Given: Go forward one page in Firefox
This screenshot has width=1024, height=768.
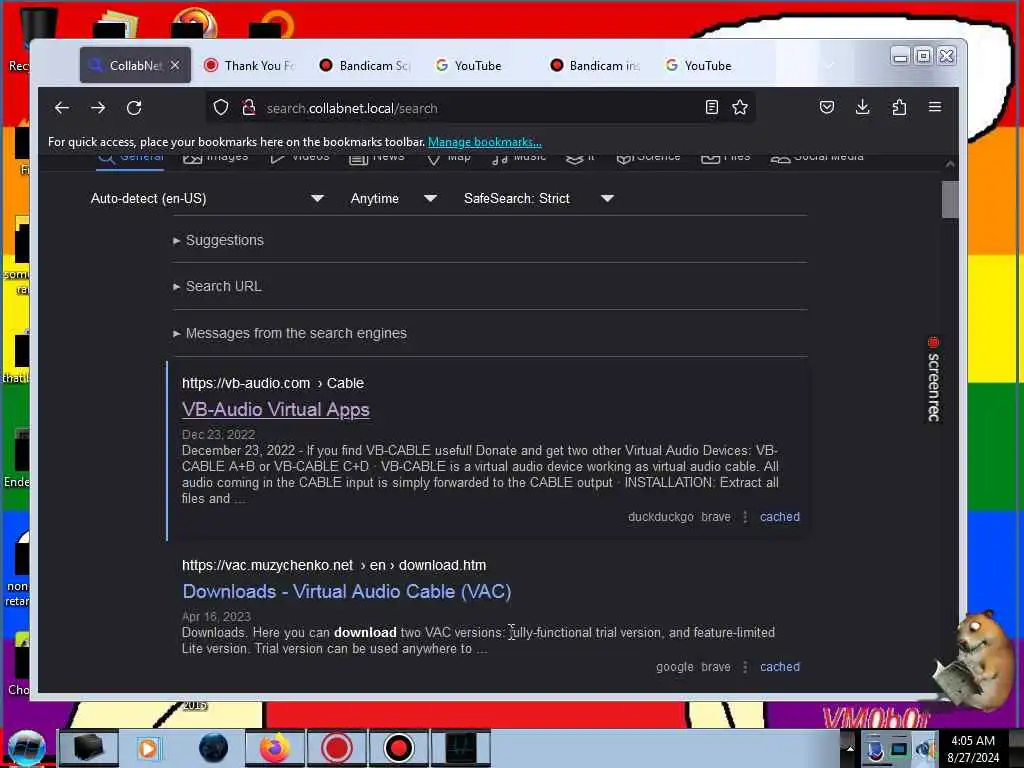Looking at the screenshot, I should 98,108.
